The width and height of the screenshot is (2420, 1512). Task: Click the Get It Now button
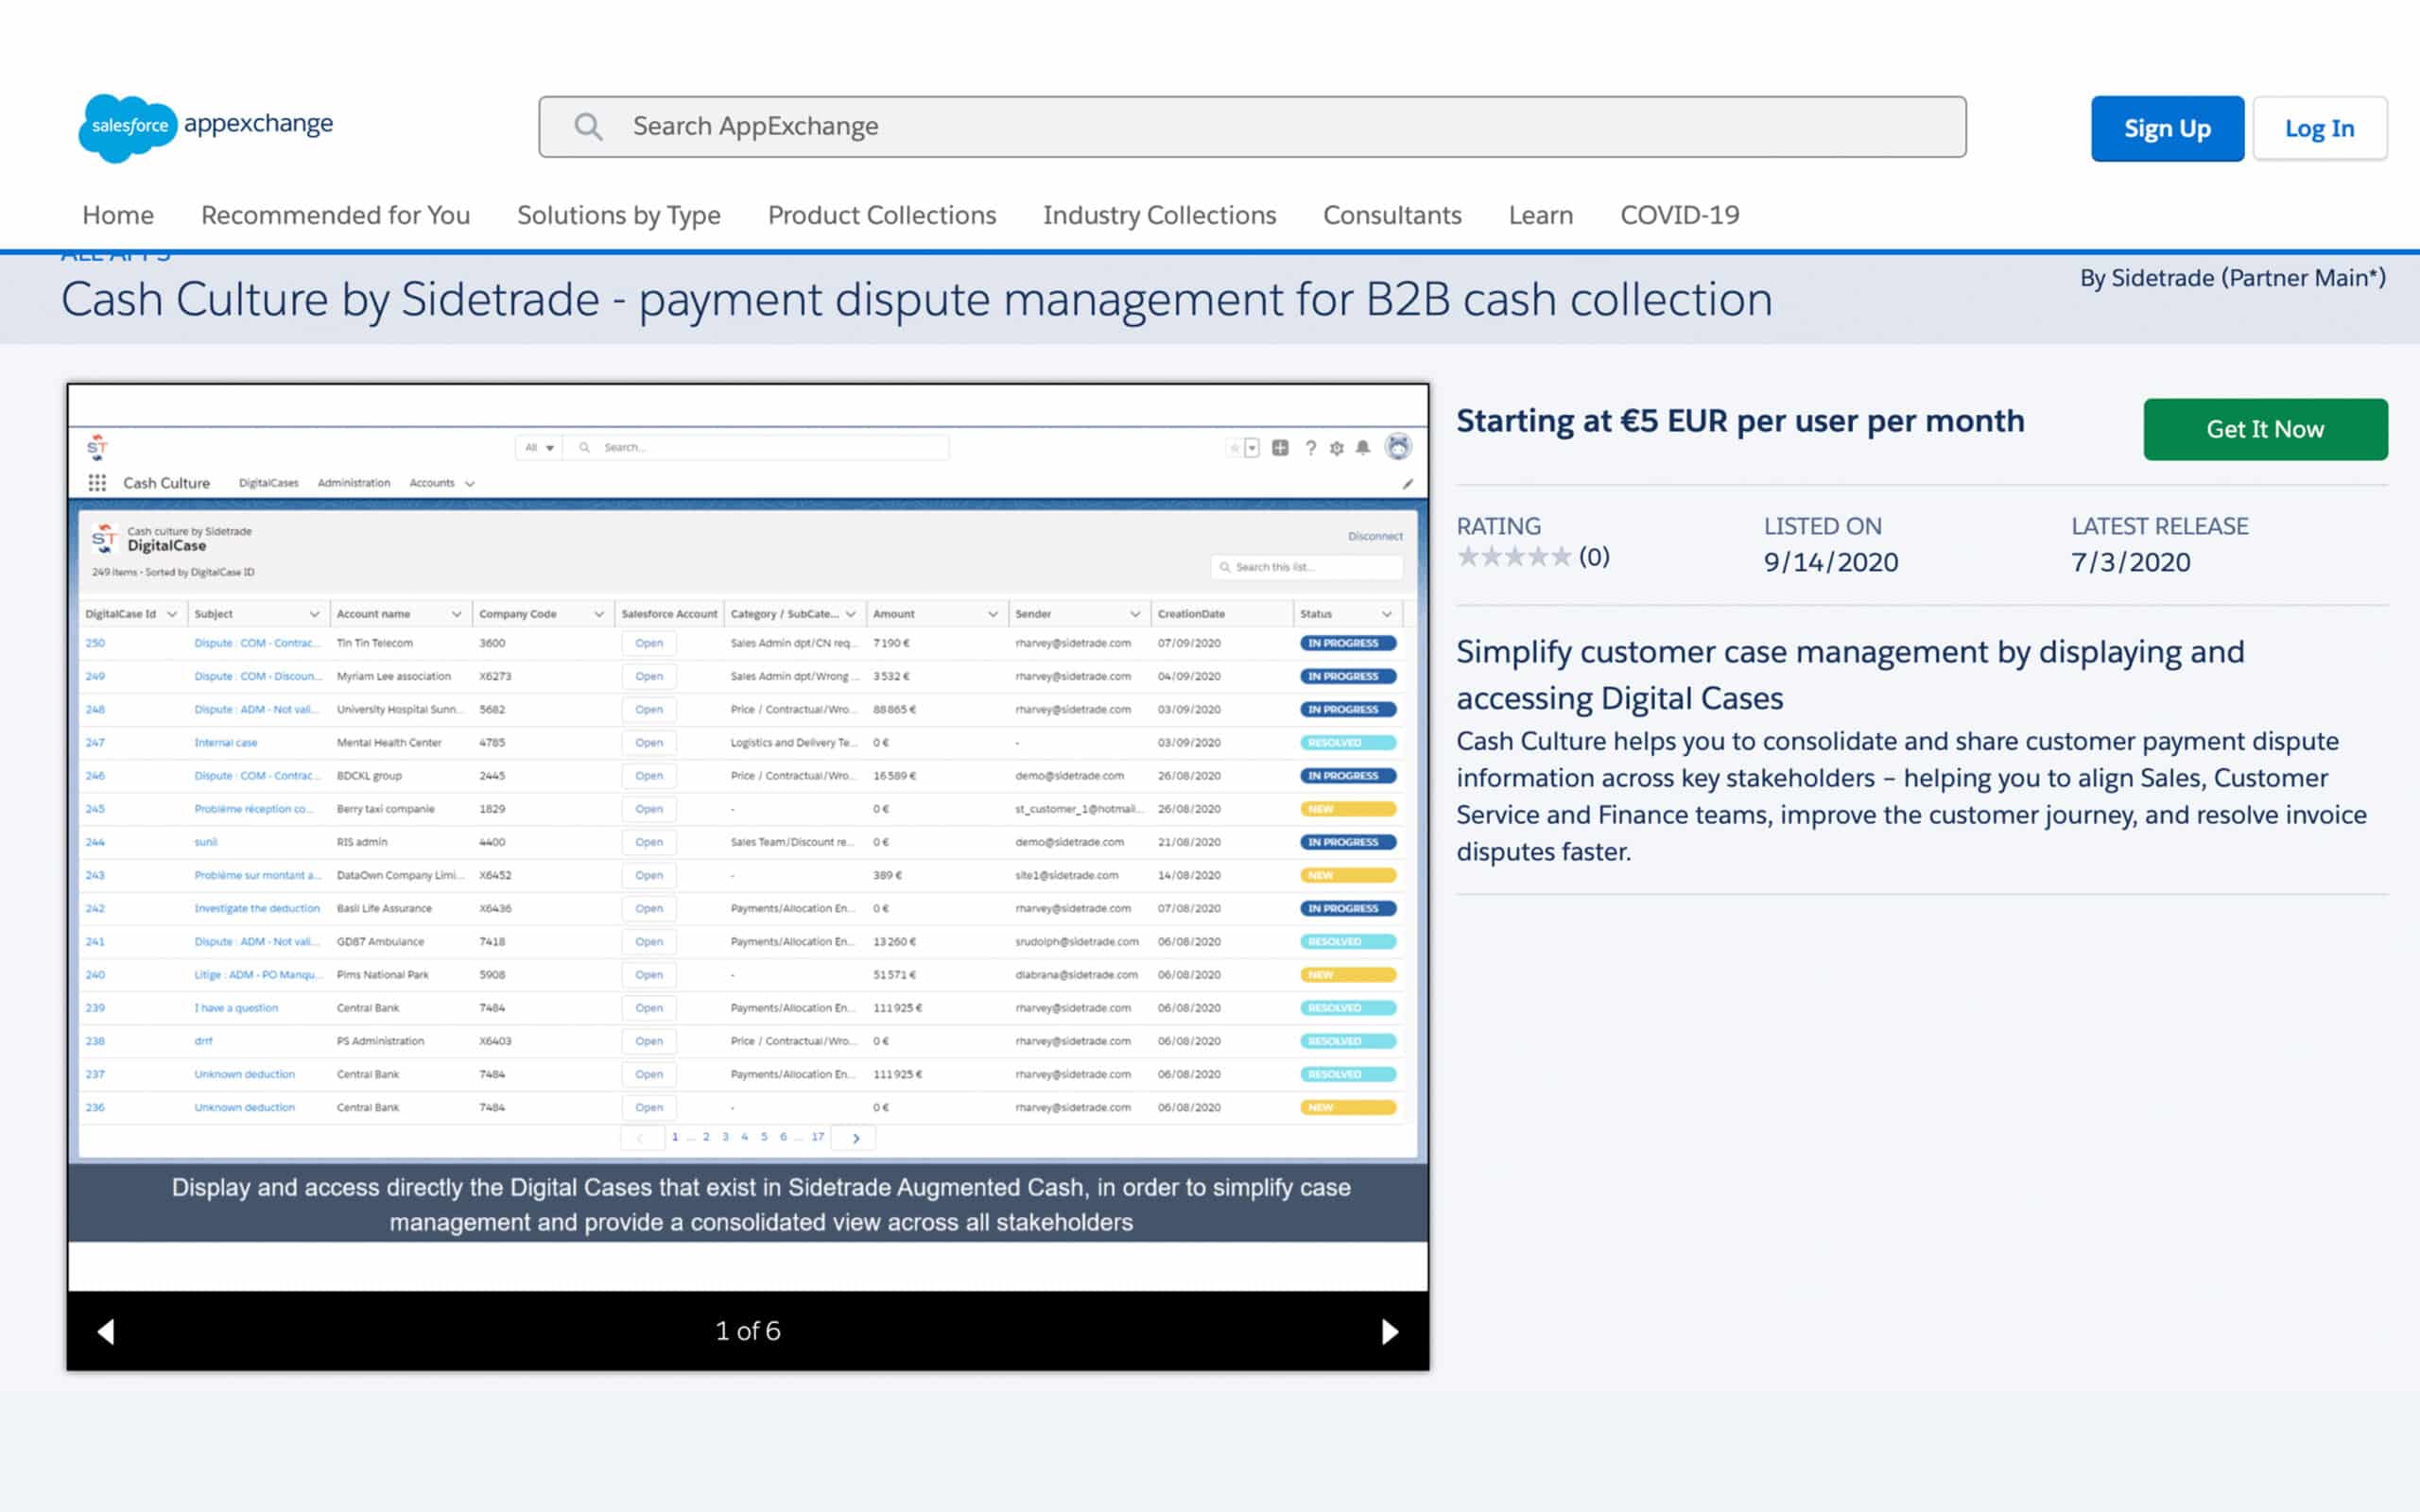click(x=2265, y=429)
